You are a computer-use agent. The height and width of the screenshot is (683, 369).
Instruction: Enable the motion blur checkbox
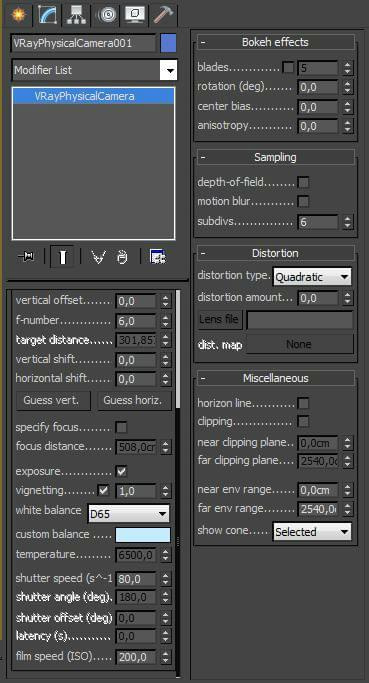[x=303, y=201]
